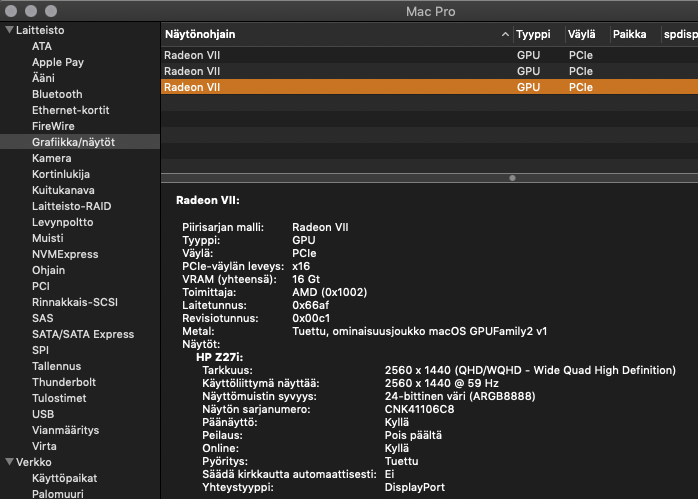
Task: Select NVMExpress in the sidebar
Action: 65,255
